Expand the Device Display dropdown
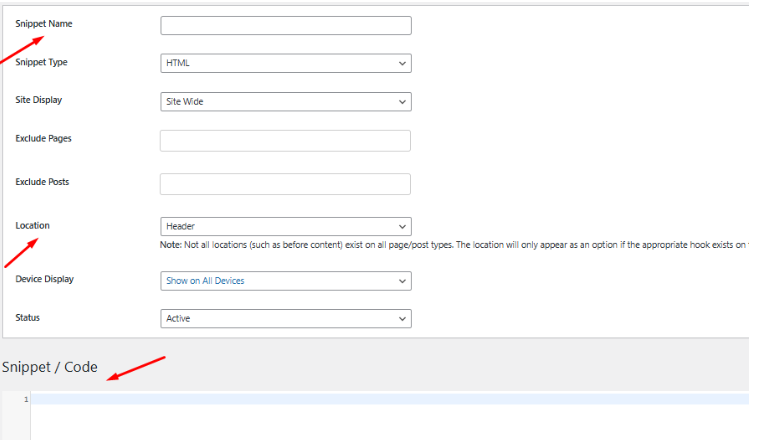Viewport: 780px width, 440px height. tap(285, 281)
